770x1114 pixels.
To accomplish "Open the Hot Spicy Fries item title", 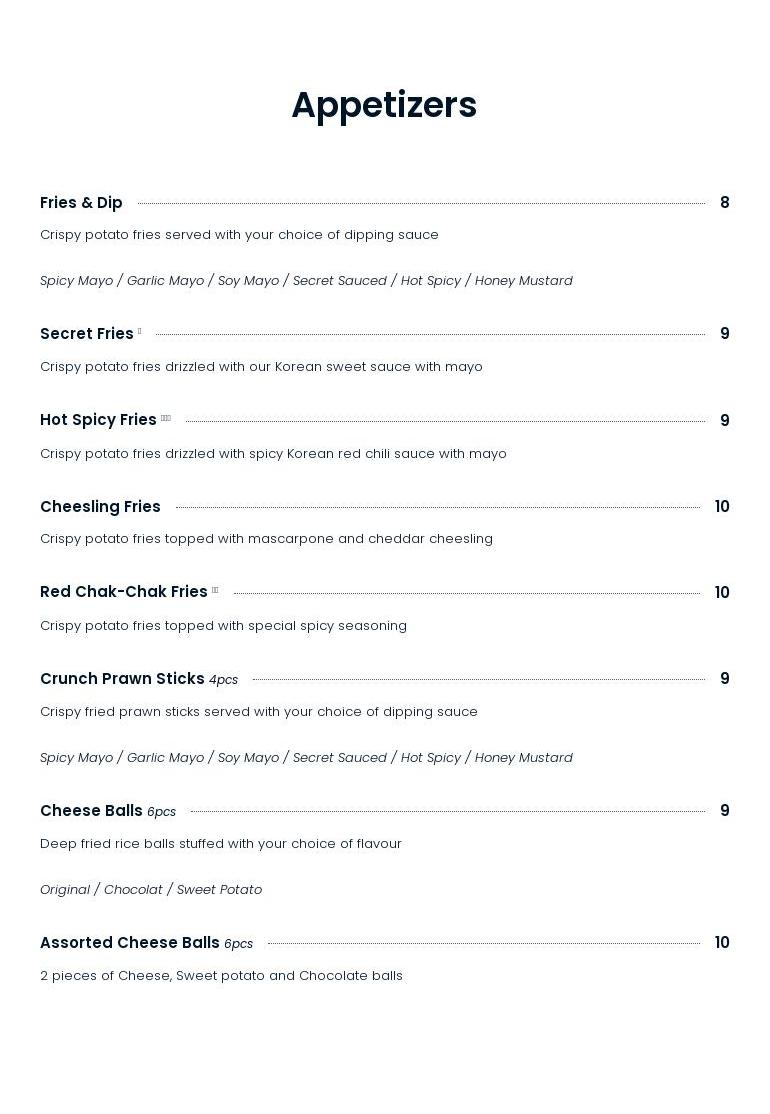I will point(98,420).
